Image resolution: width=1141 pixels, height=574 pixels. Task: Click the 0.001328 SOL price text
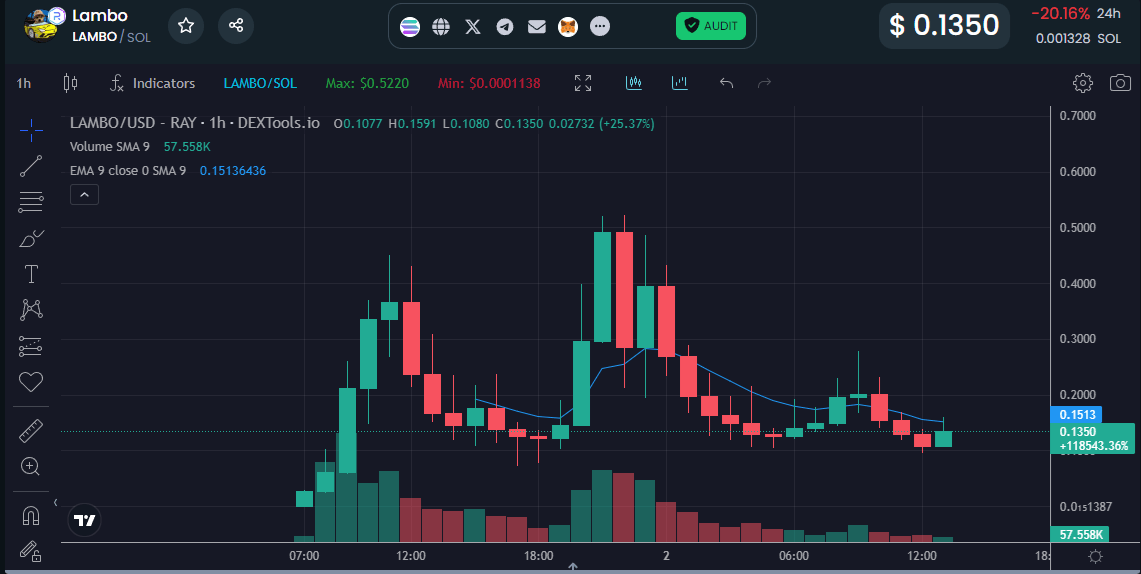pyautogui.click(x=1078, y=38)
